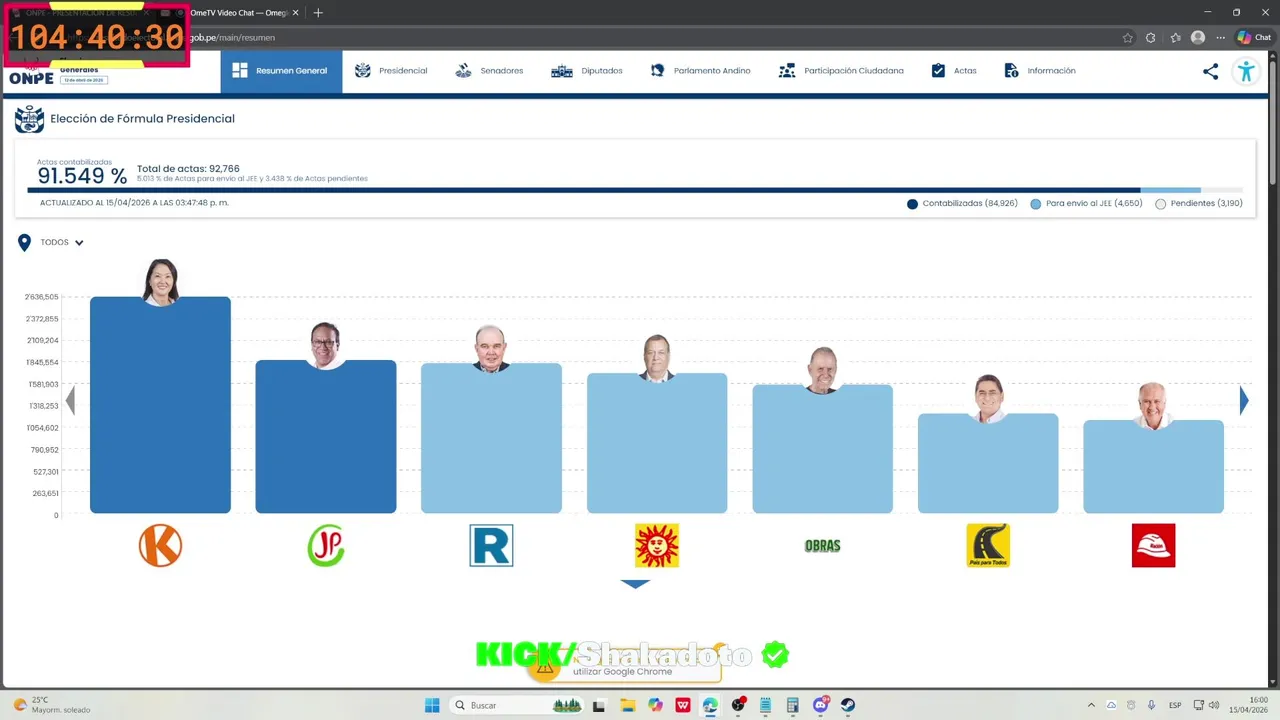Viewport: 1280px width, 720px height.
Task: Click the red hat party logo
Action: point(1153,546)
